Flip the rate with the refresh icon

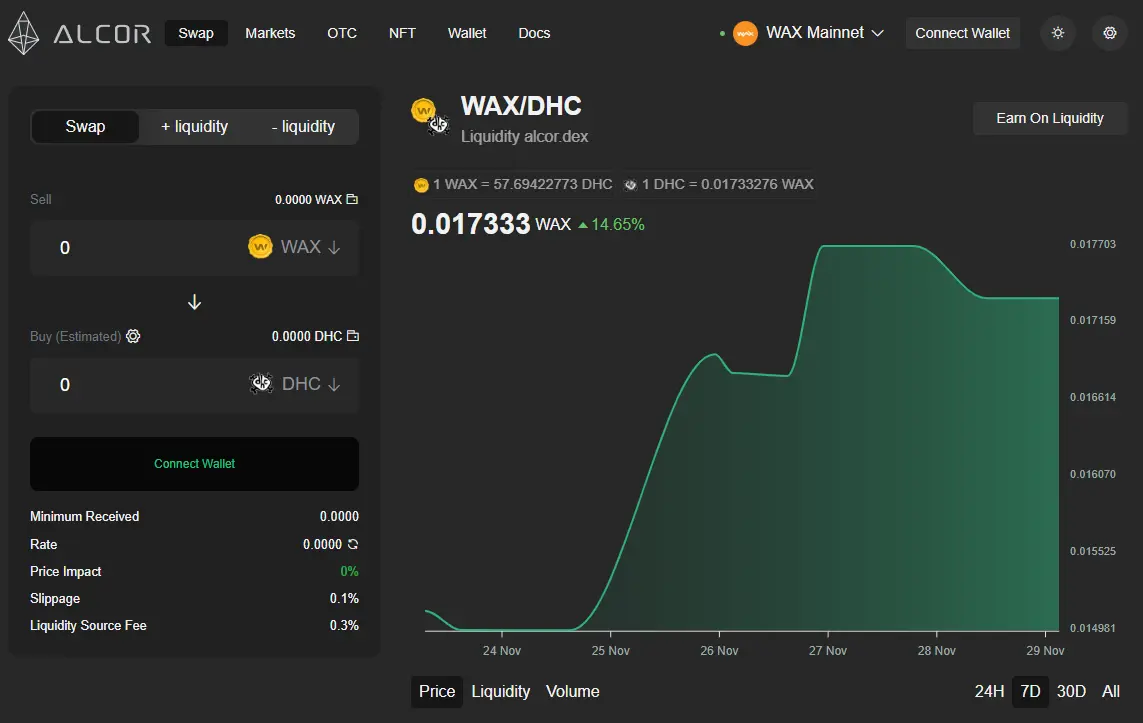353,544
